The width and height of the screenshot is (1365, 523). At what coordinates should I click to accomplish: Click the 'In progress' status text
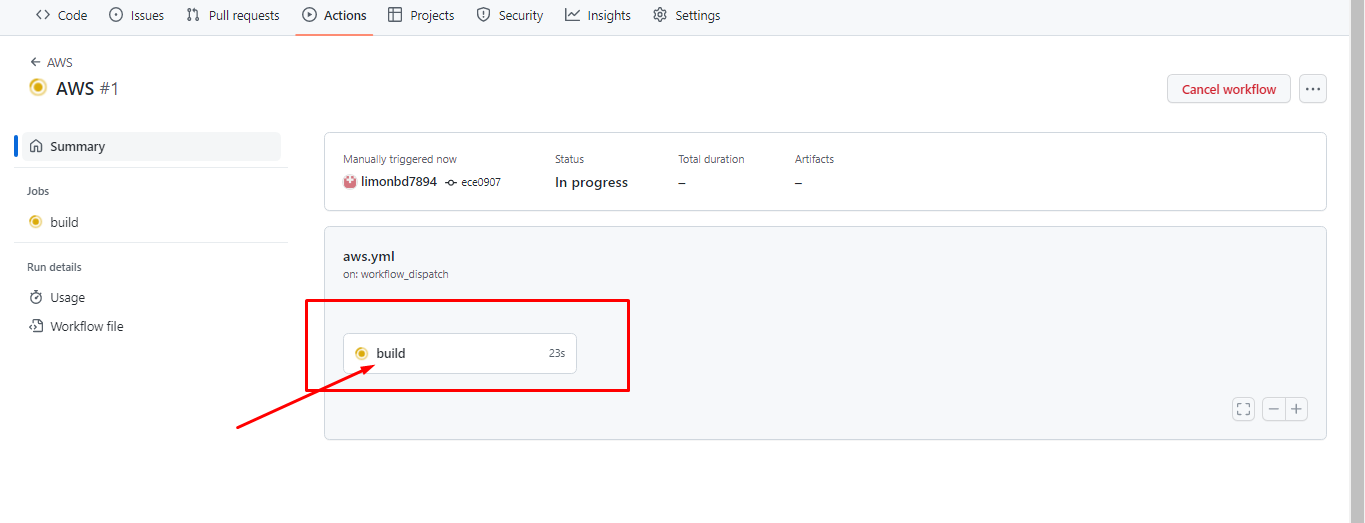pos(592,182)
